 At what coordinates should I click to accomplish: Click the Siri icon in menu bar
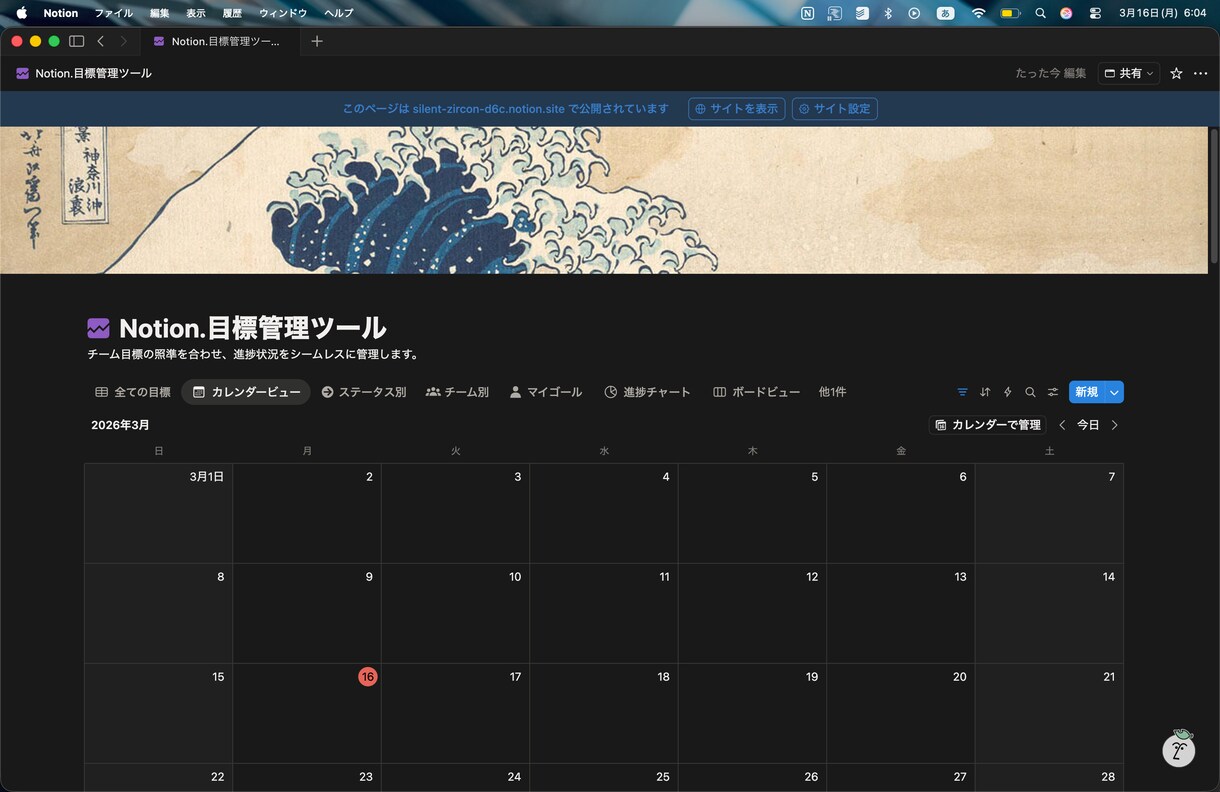coord(1066,13)
